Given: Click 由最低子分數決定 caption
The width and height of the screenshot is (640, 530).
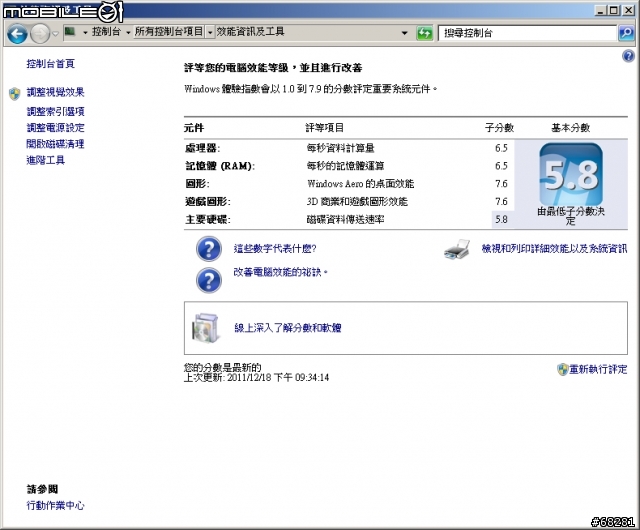Looking at the screenshot, I should pyautogui.click(x=571, y=216).
